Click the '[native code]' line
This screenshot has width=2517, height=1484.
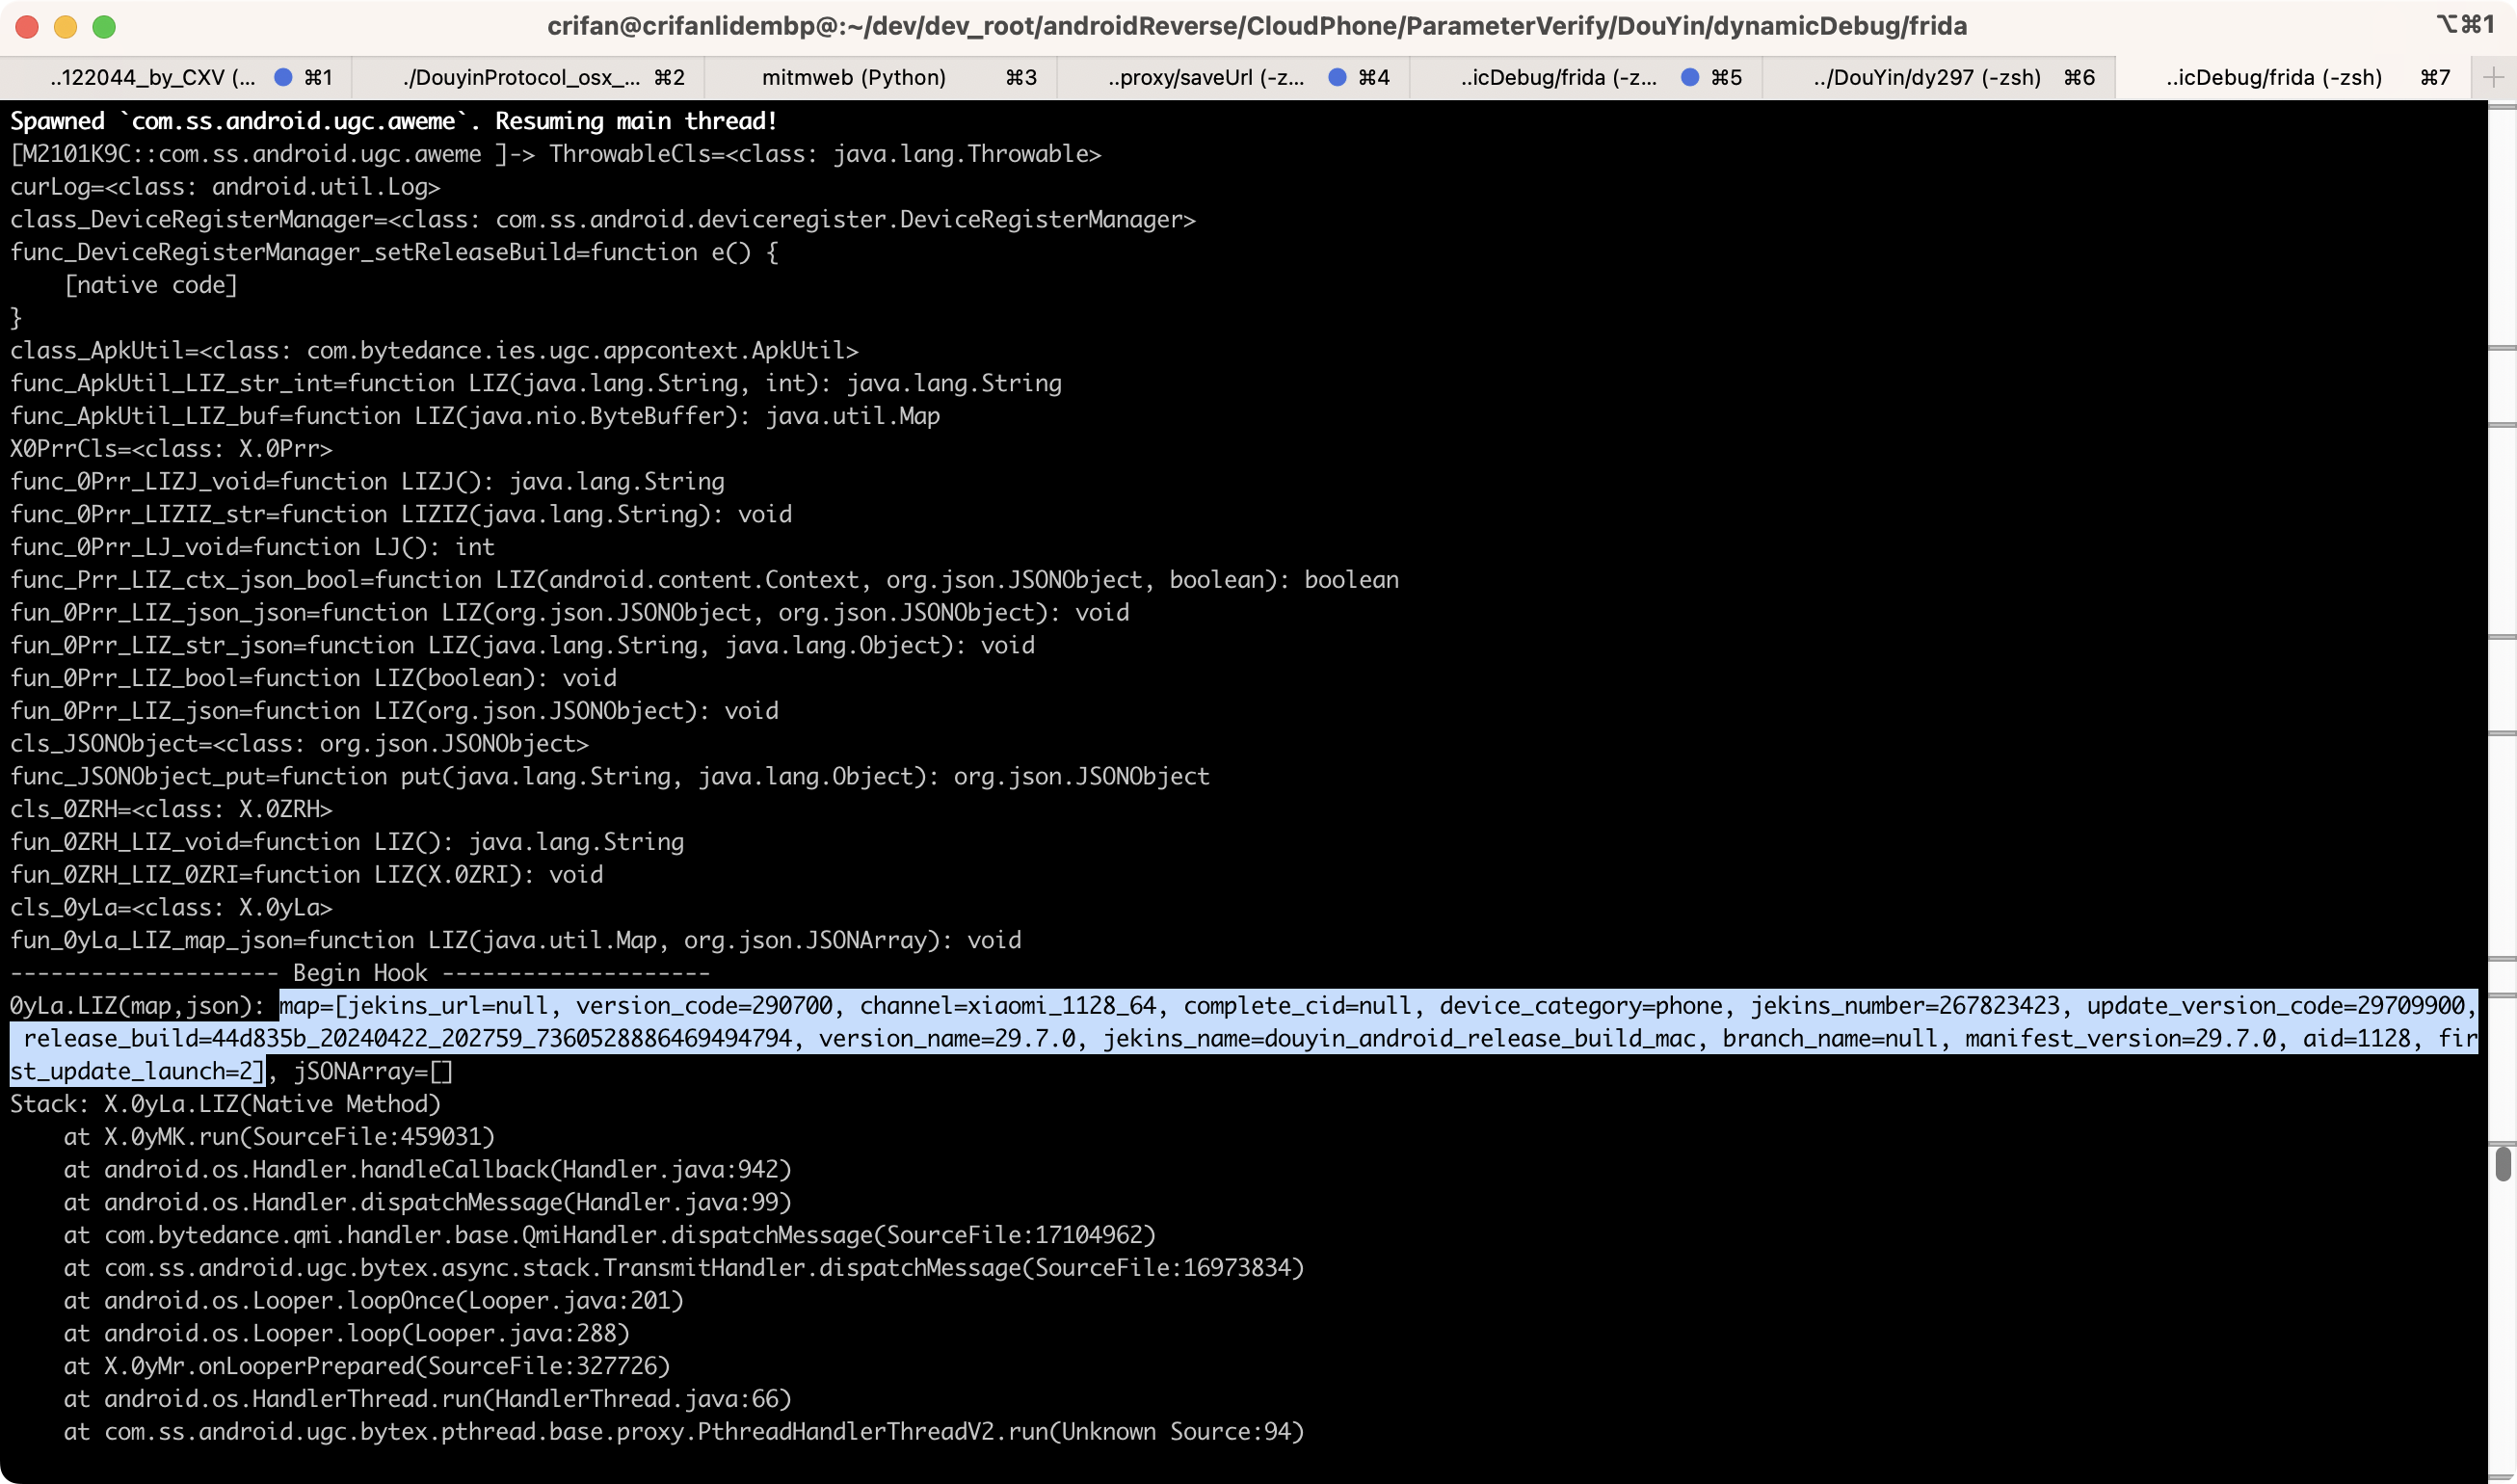pyautogui.click(x=151, y=285)
